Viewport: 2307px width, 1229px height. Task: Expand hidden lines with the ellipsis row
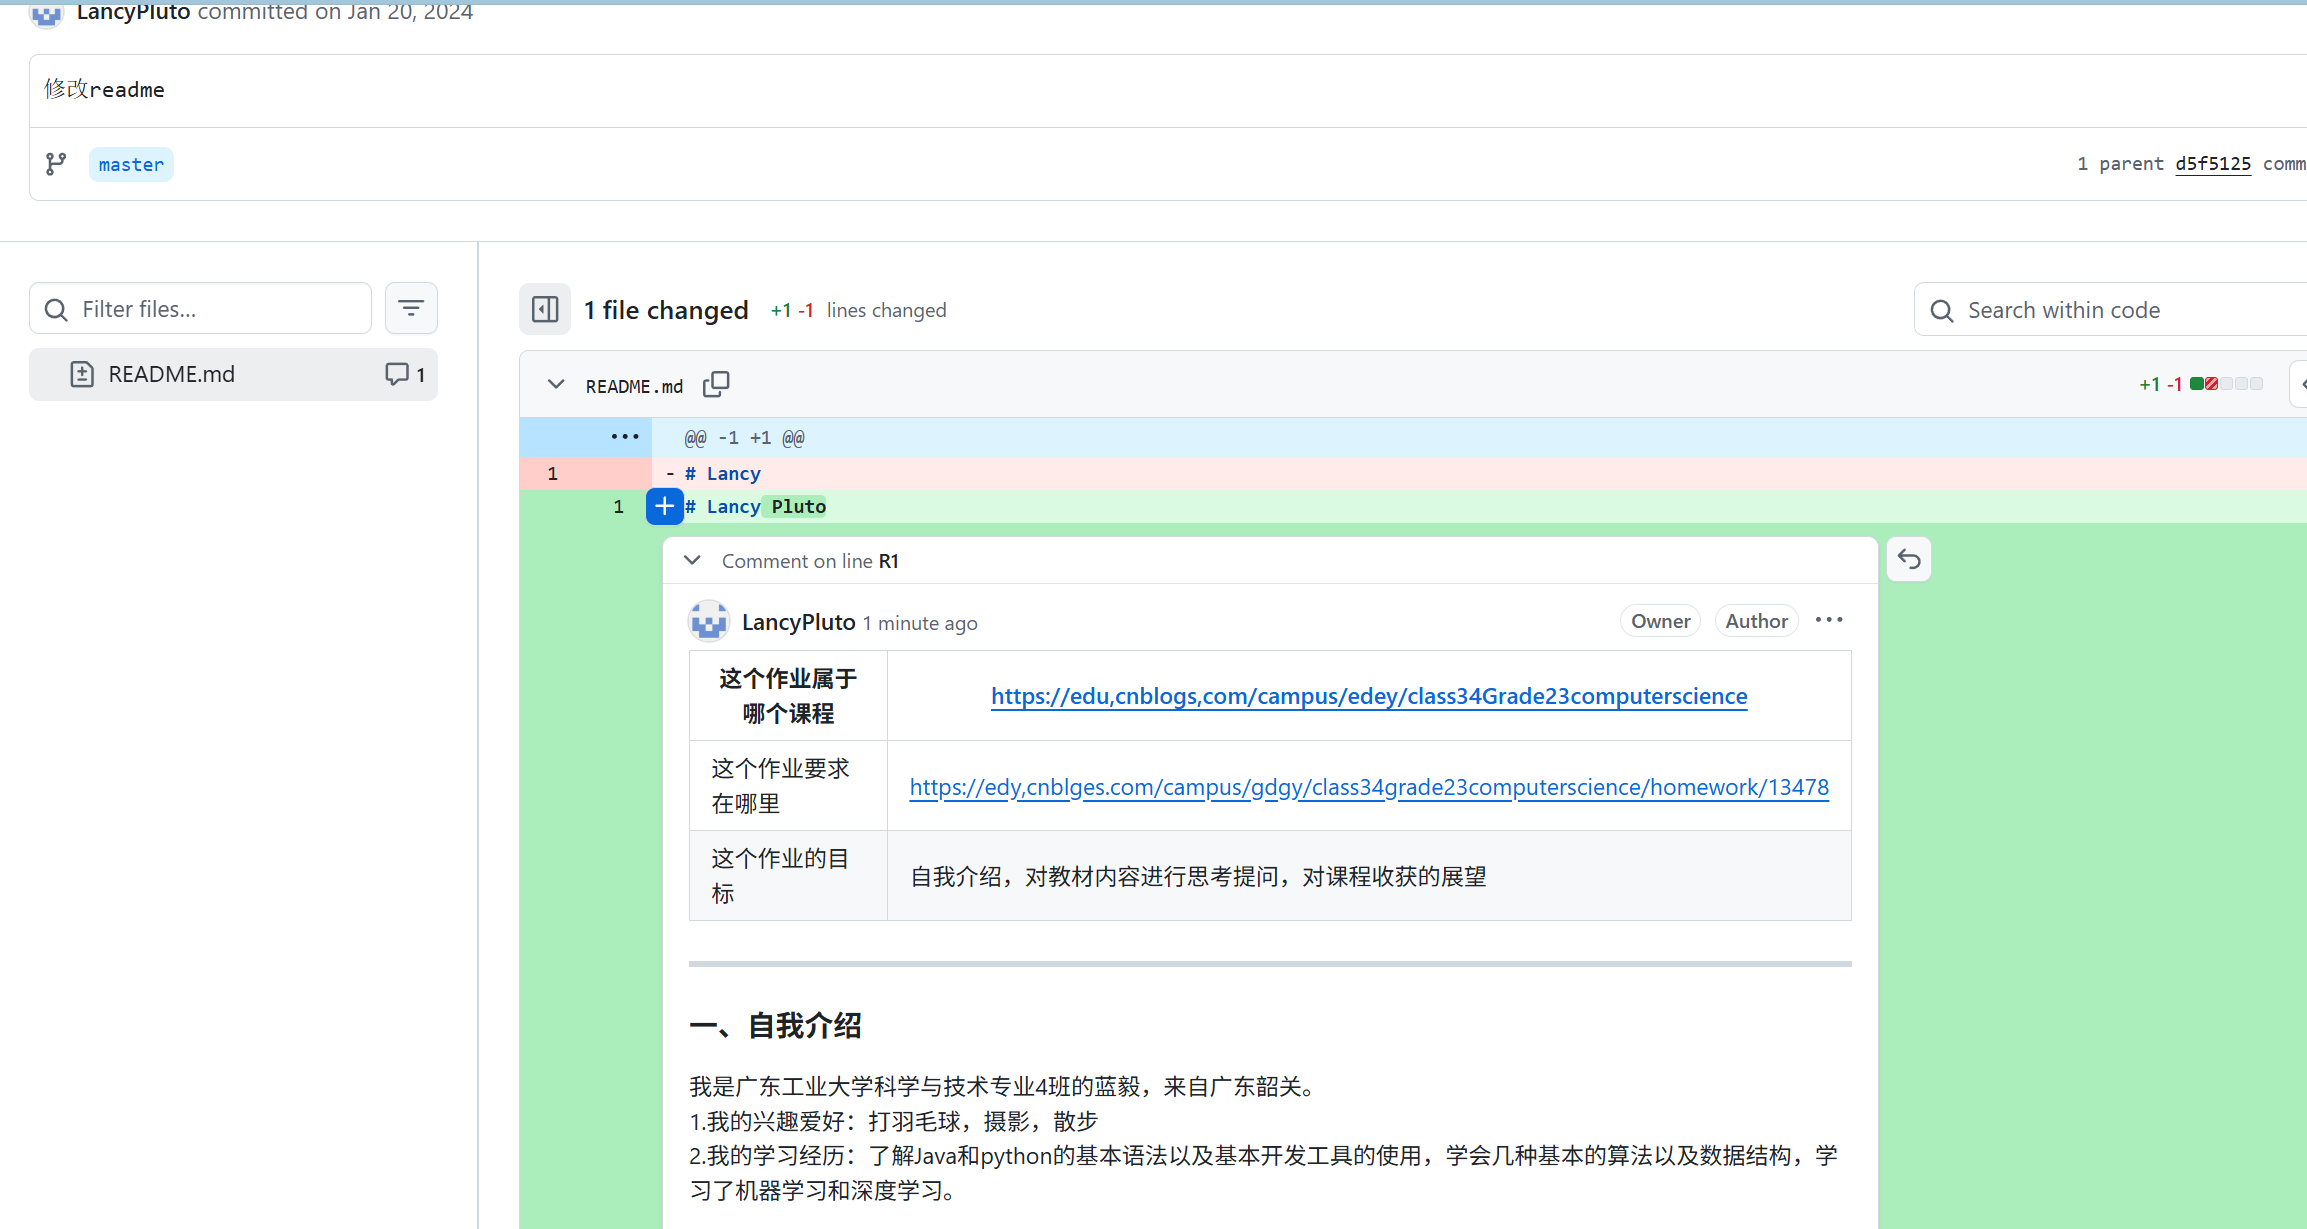pyautogui.click(x=624, y=437)
